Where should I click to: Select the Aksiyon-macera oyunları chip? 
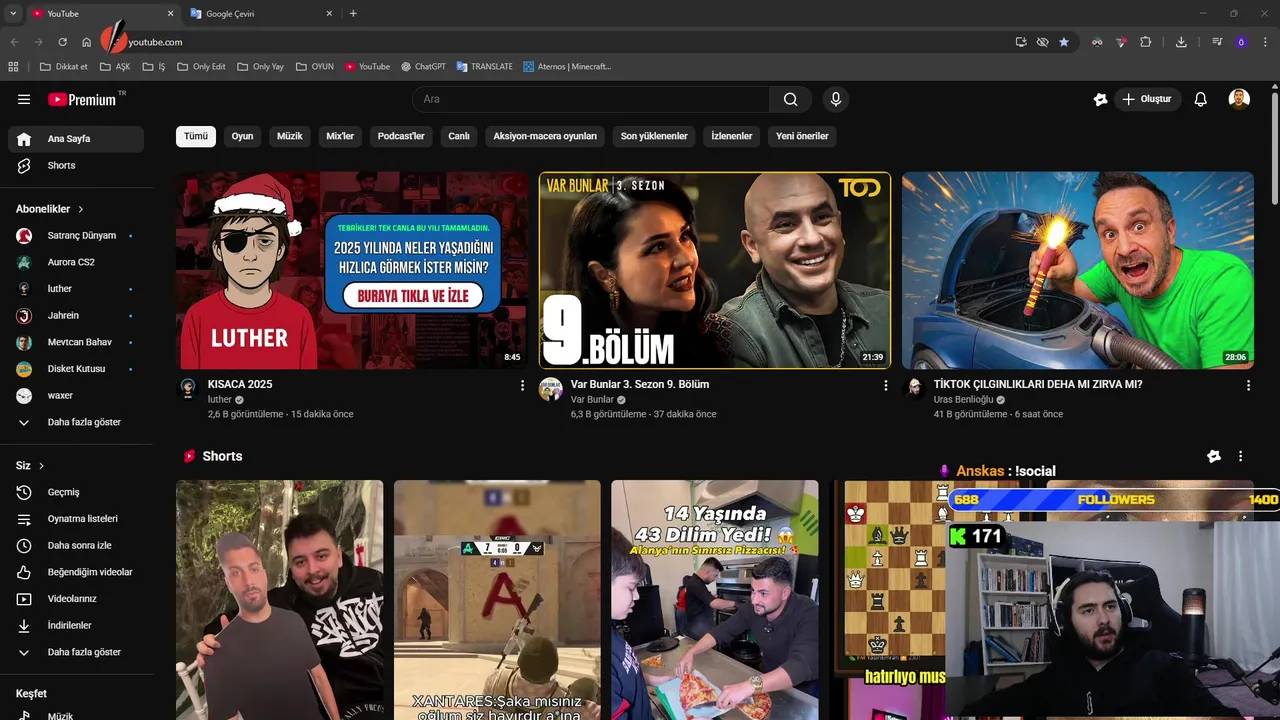[545, 136]
